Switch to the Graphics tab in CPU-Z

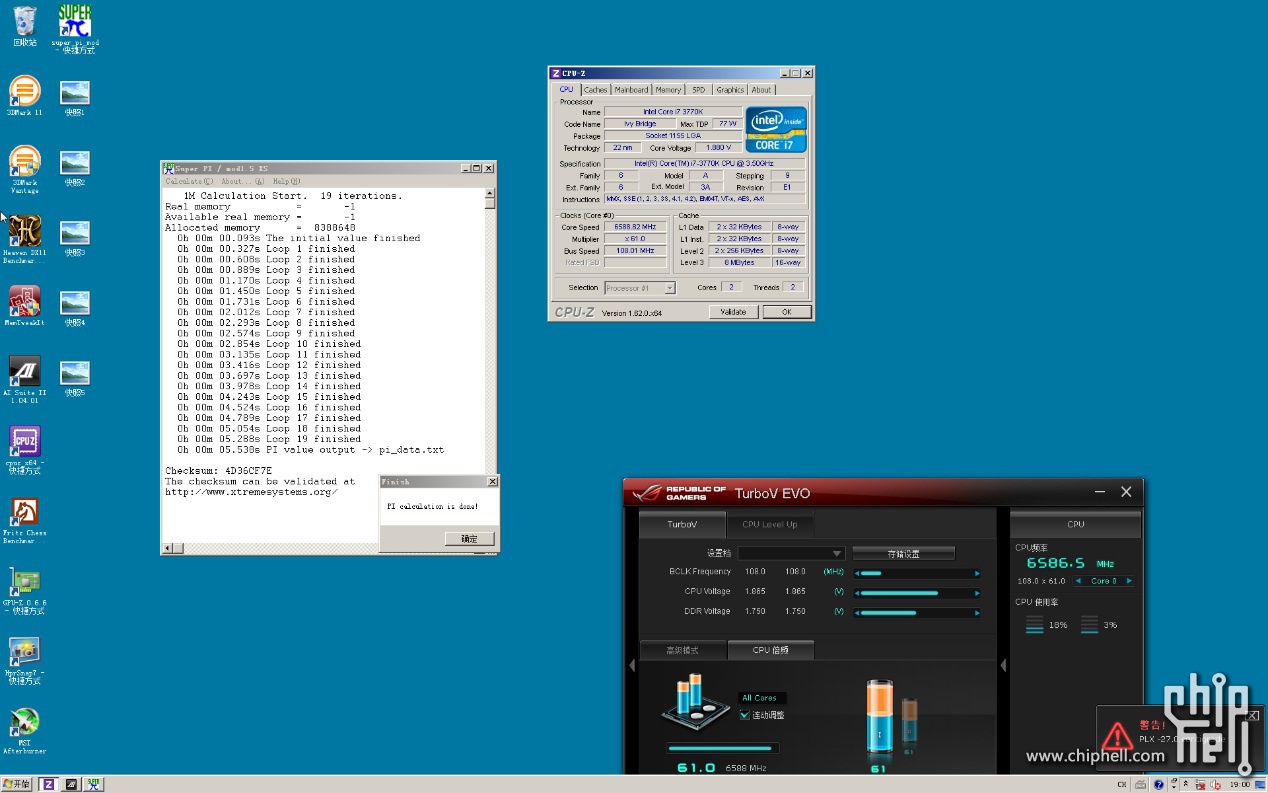730,90
